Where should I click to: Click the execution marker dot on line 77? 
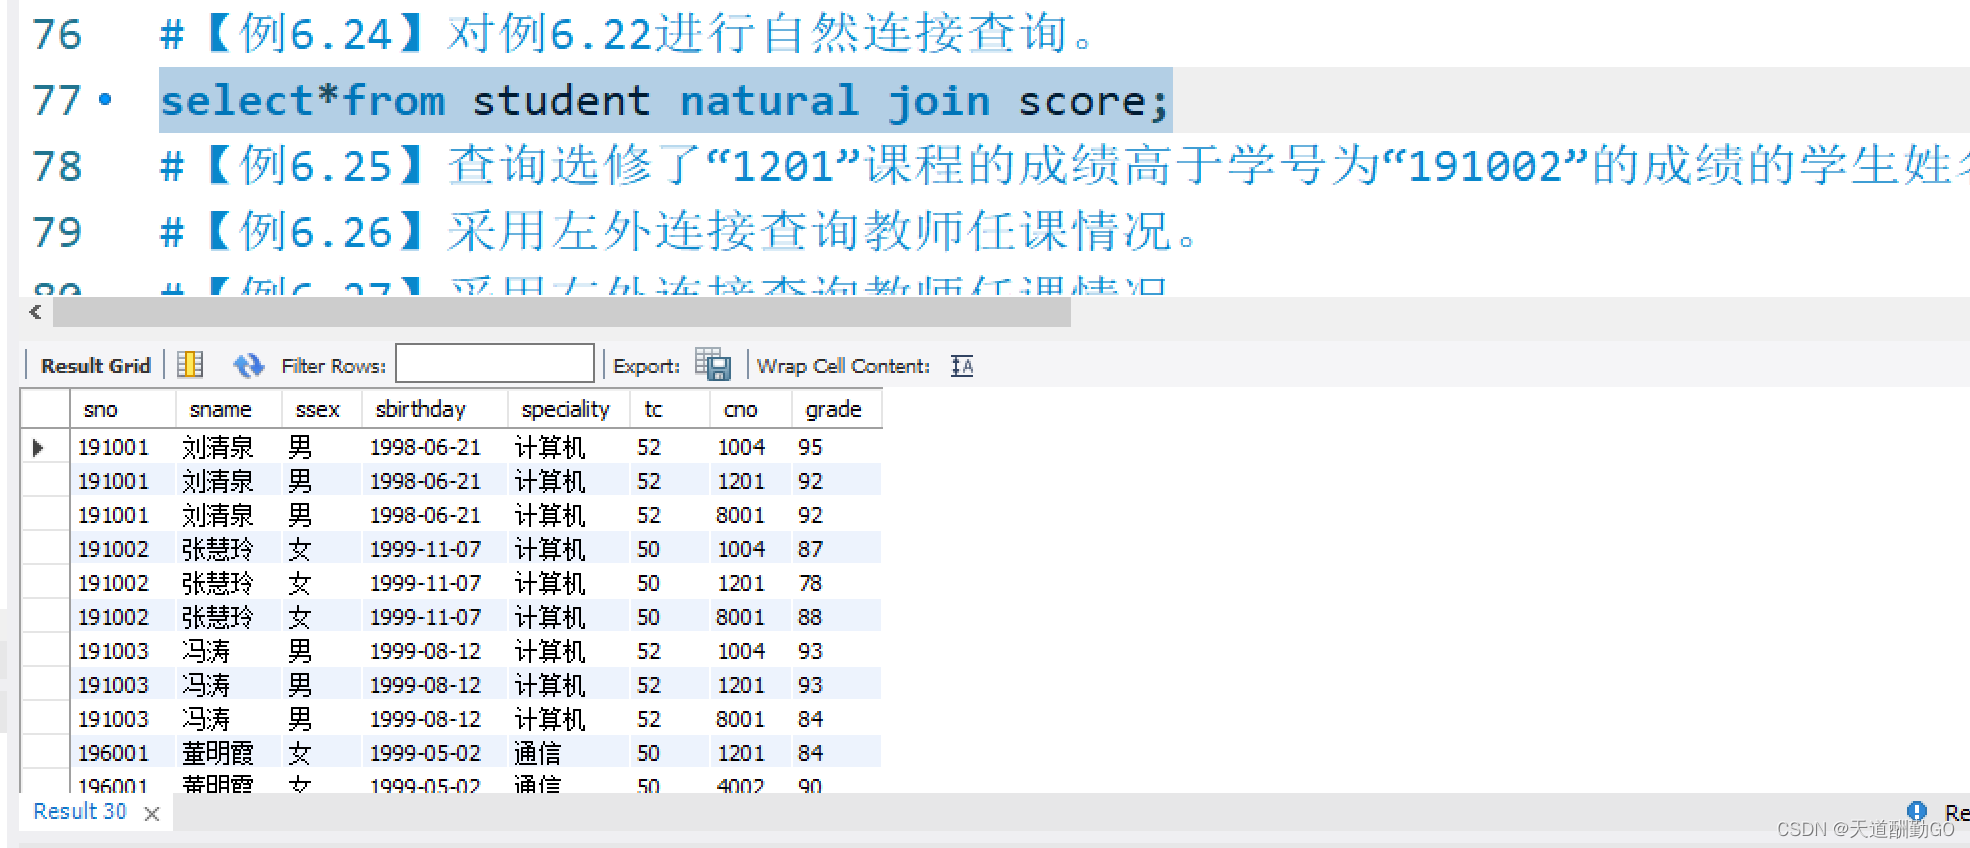[x=106, y=99]
